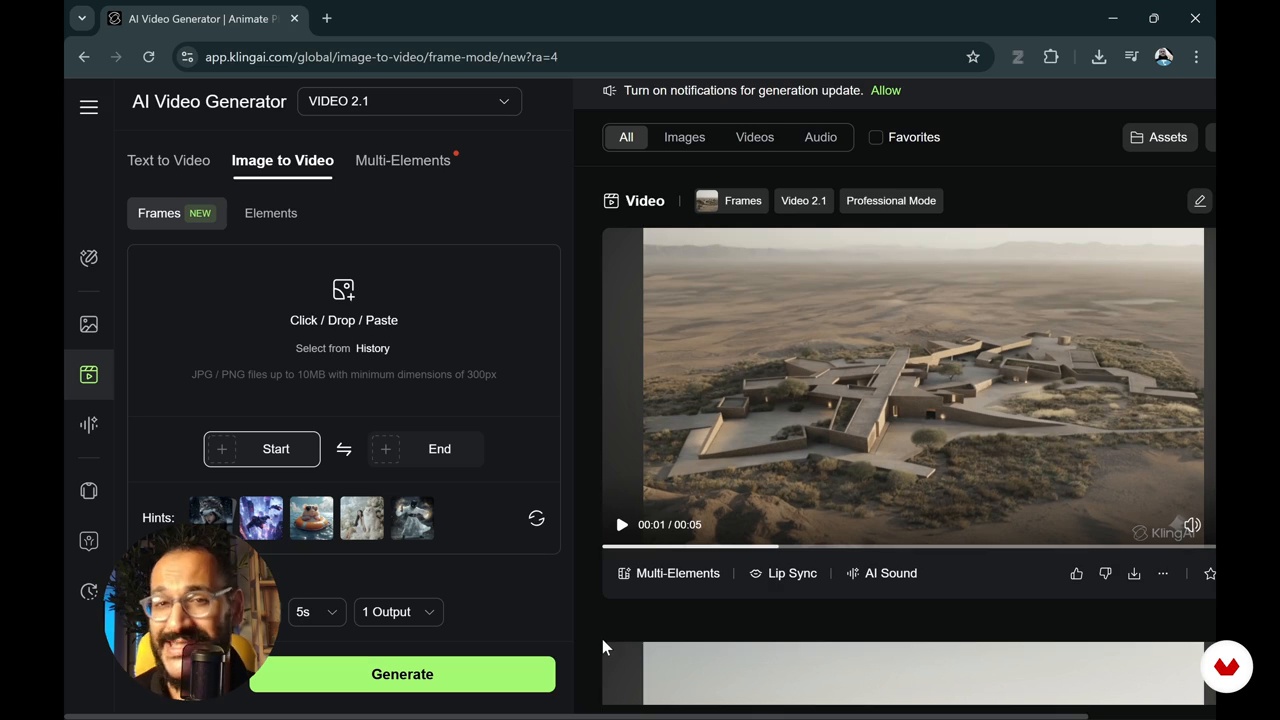Image resolution: width=1280 pixels, height=720 pixels.
Task: Select the orange cat hint thumbnail
Action: (312, 518)
